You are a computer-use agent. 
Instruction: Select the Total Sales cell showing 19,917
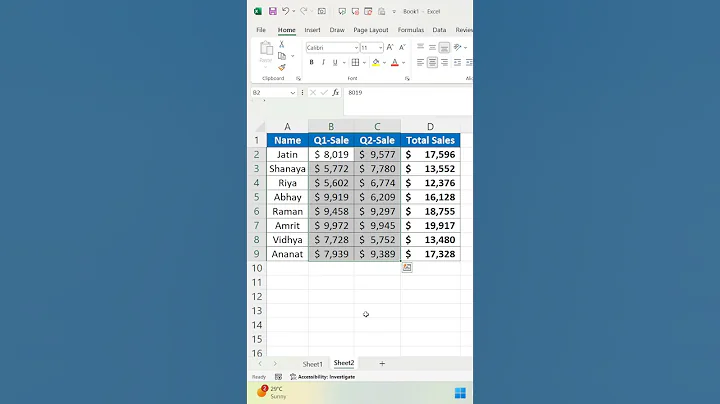tap(430, 225)
